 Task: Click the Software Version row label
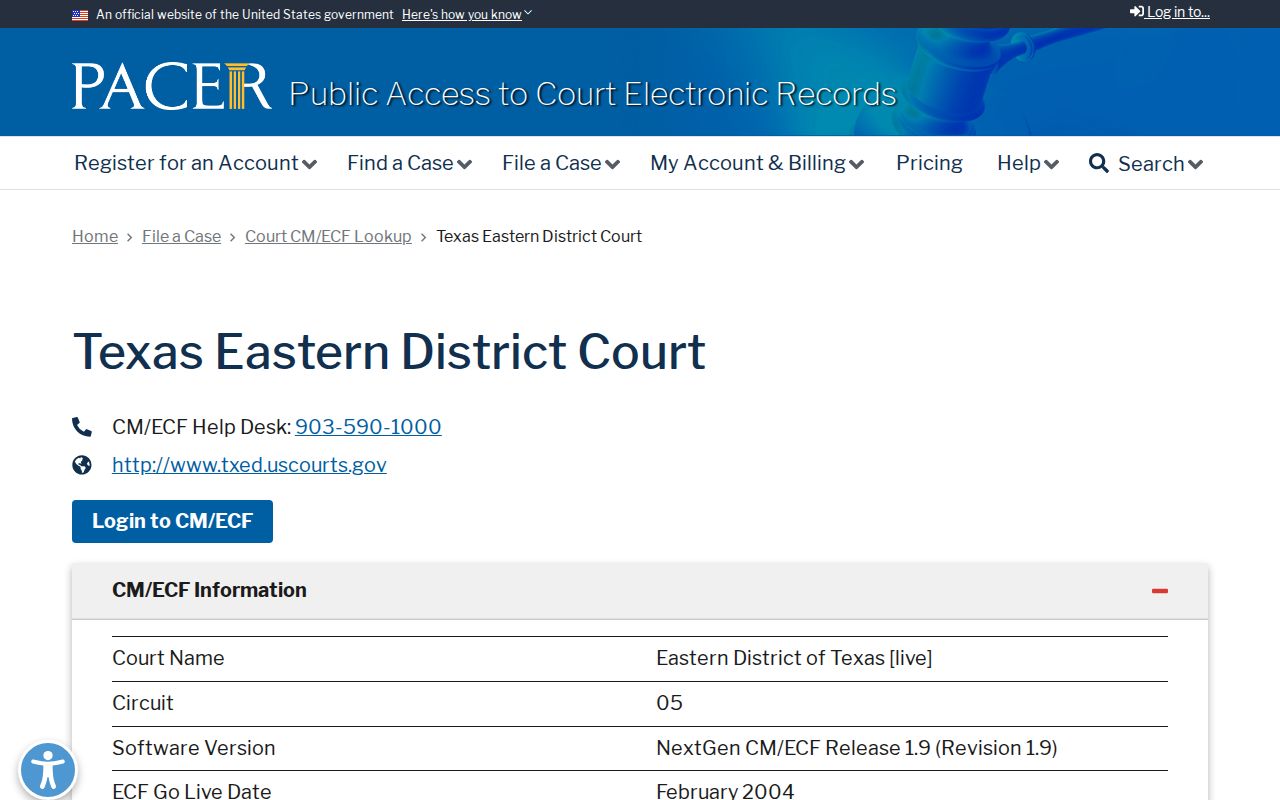click(193, 748)
